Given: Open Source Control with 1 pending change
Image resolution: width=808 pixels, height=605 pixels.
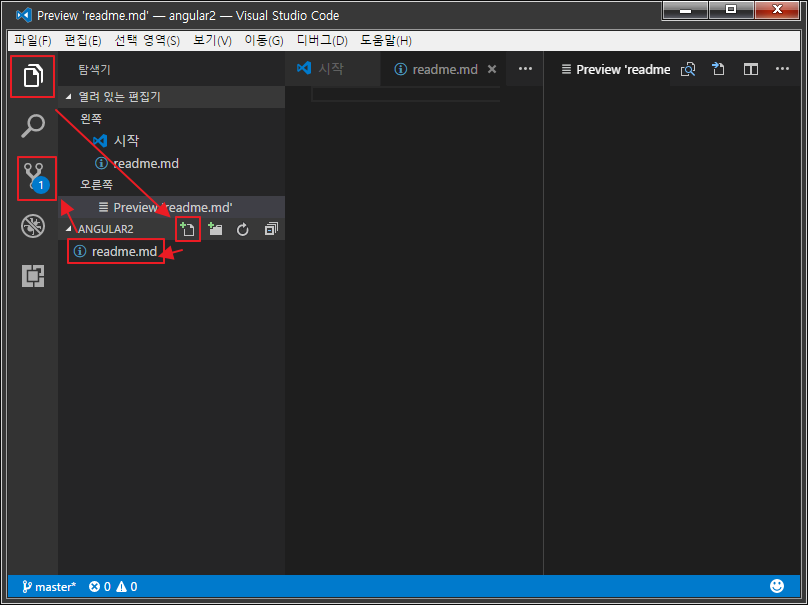Looking at the screenshot, I should 34,177.
